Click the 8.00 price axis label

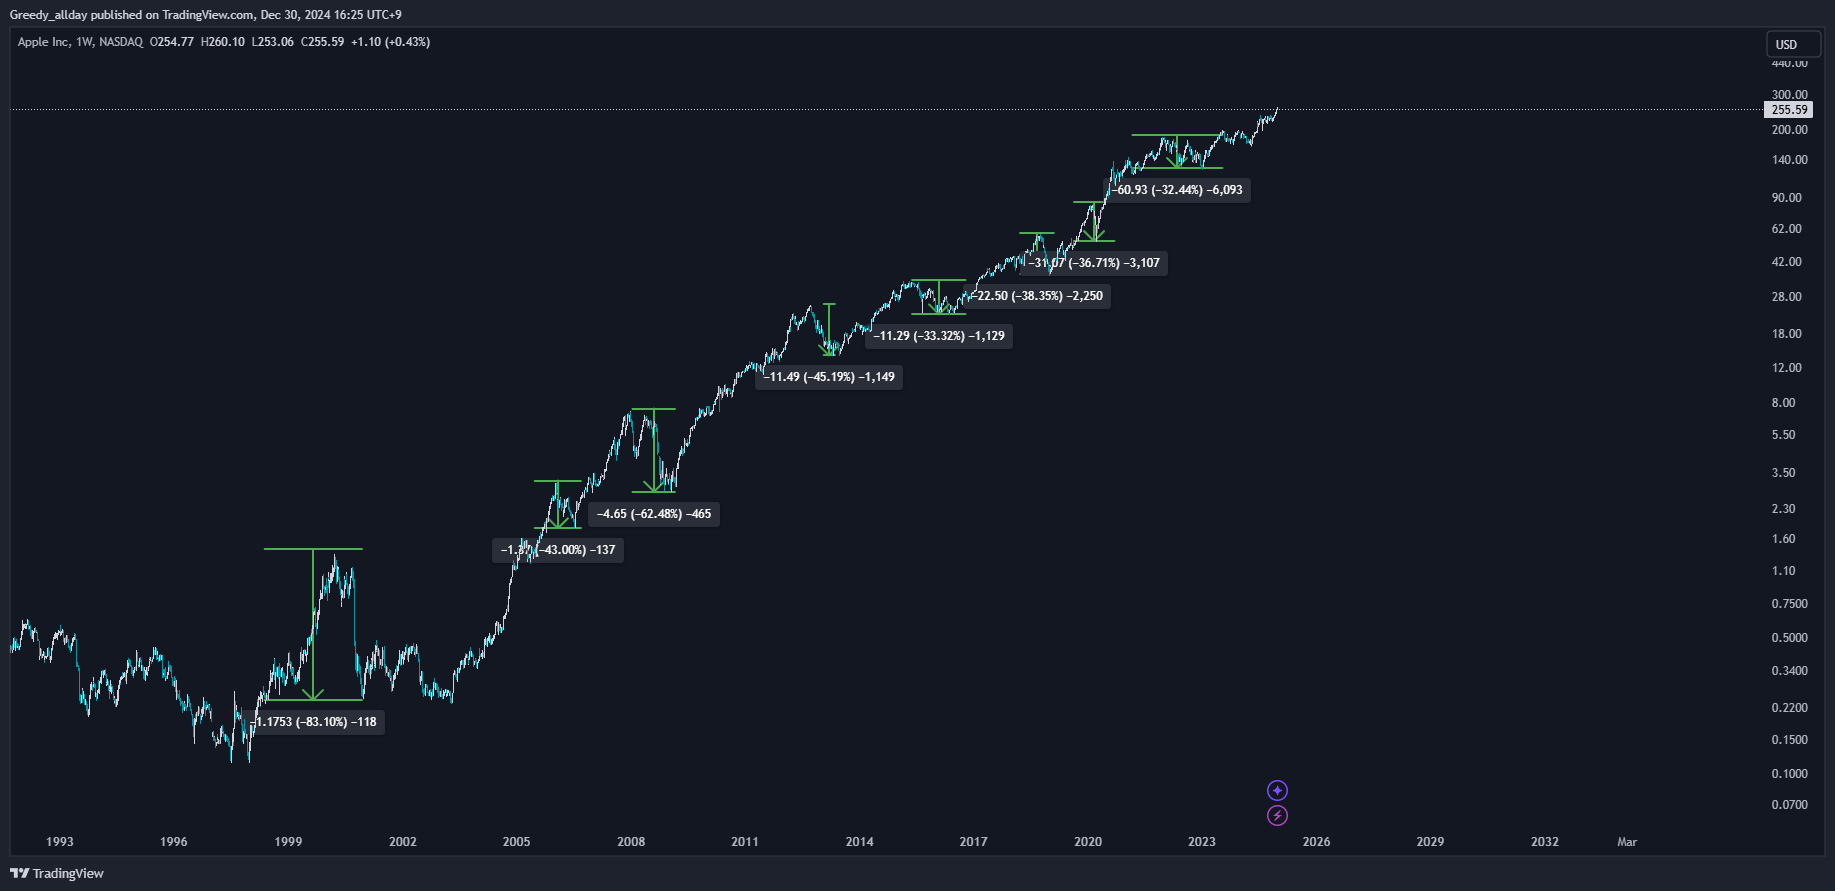1783,403
